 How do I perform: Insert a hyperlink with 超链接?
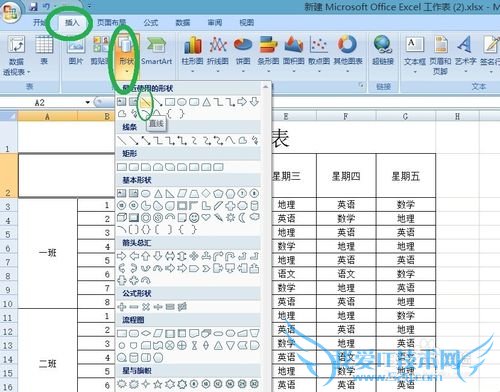(x=383, y=50)
